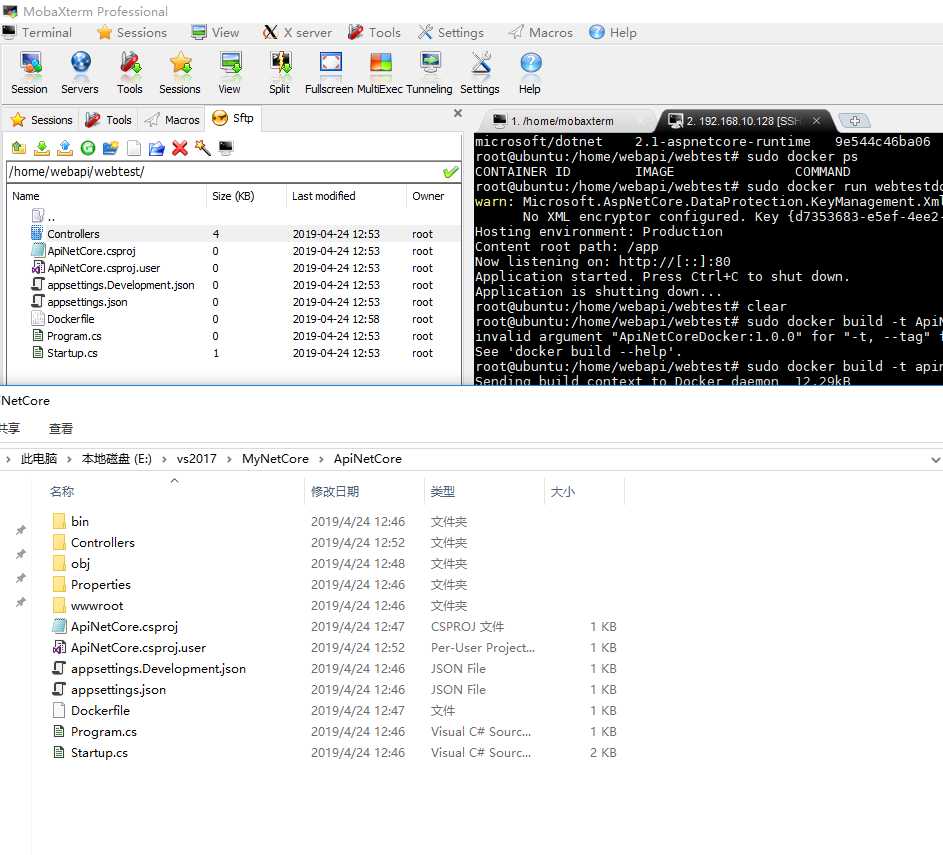This screenshot has width=943, height=855.
Task: Create new folder in SFTP panel
Action: tap(111, 147)
